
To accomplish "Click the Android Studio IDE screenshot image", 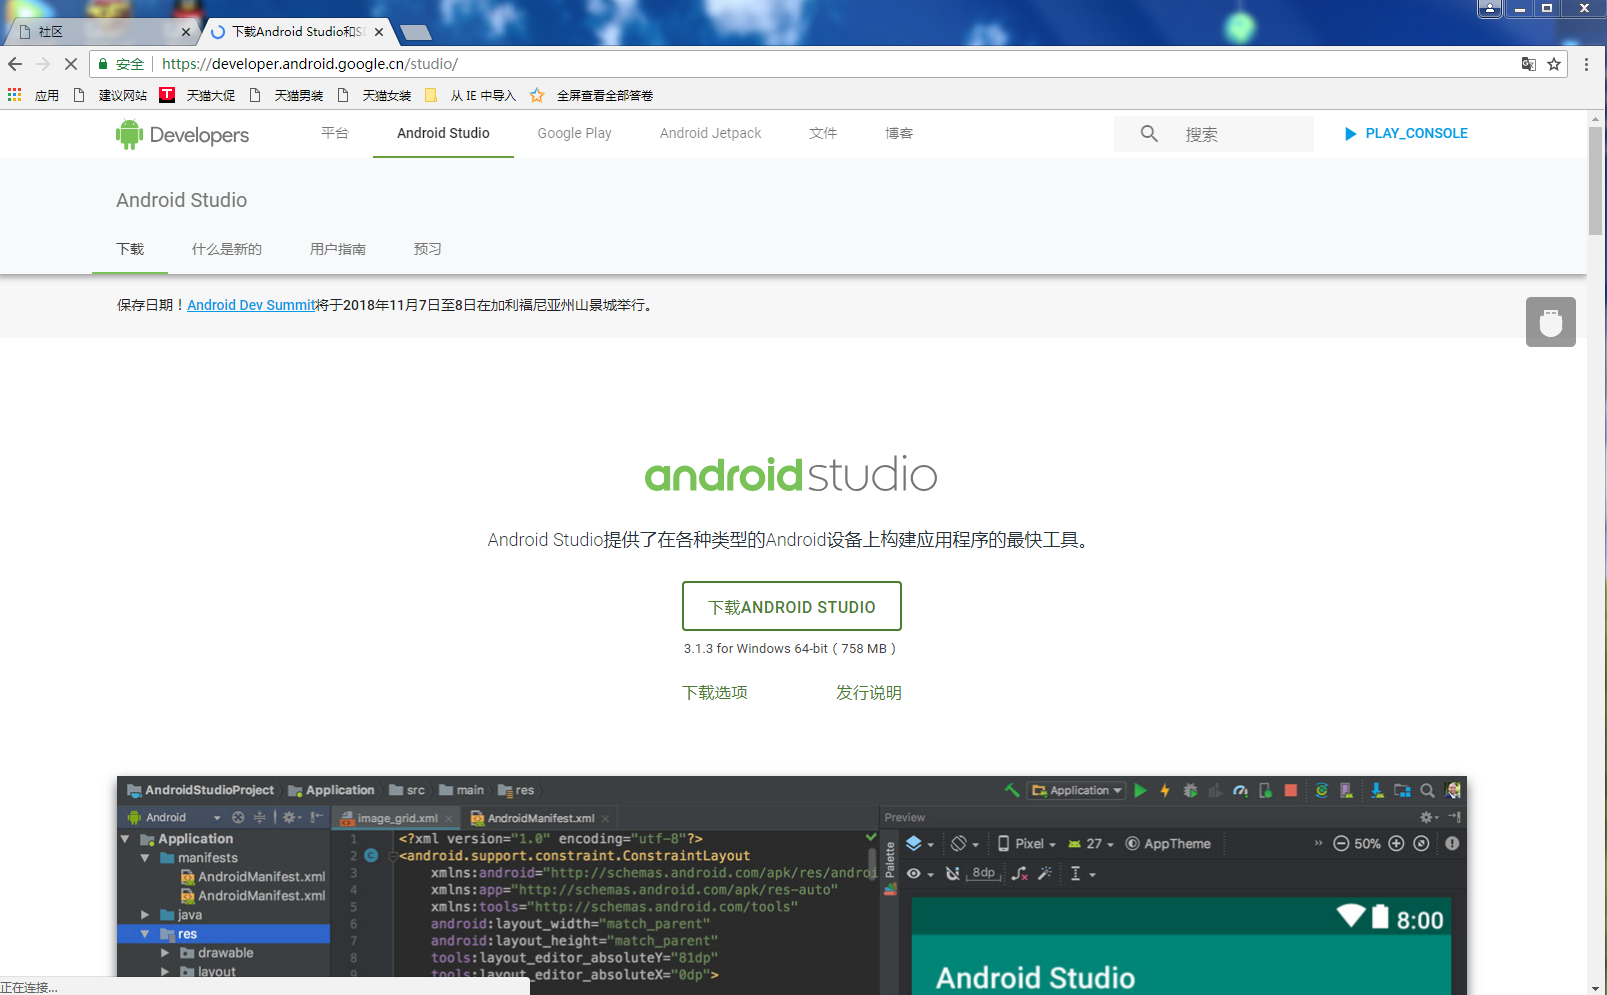I will [792, 885].
